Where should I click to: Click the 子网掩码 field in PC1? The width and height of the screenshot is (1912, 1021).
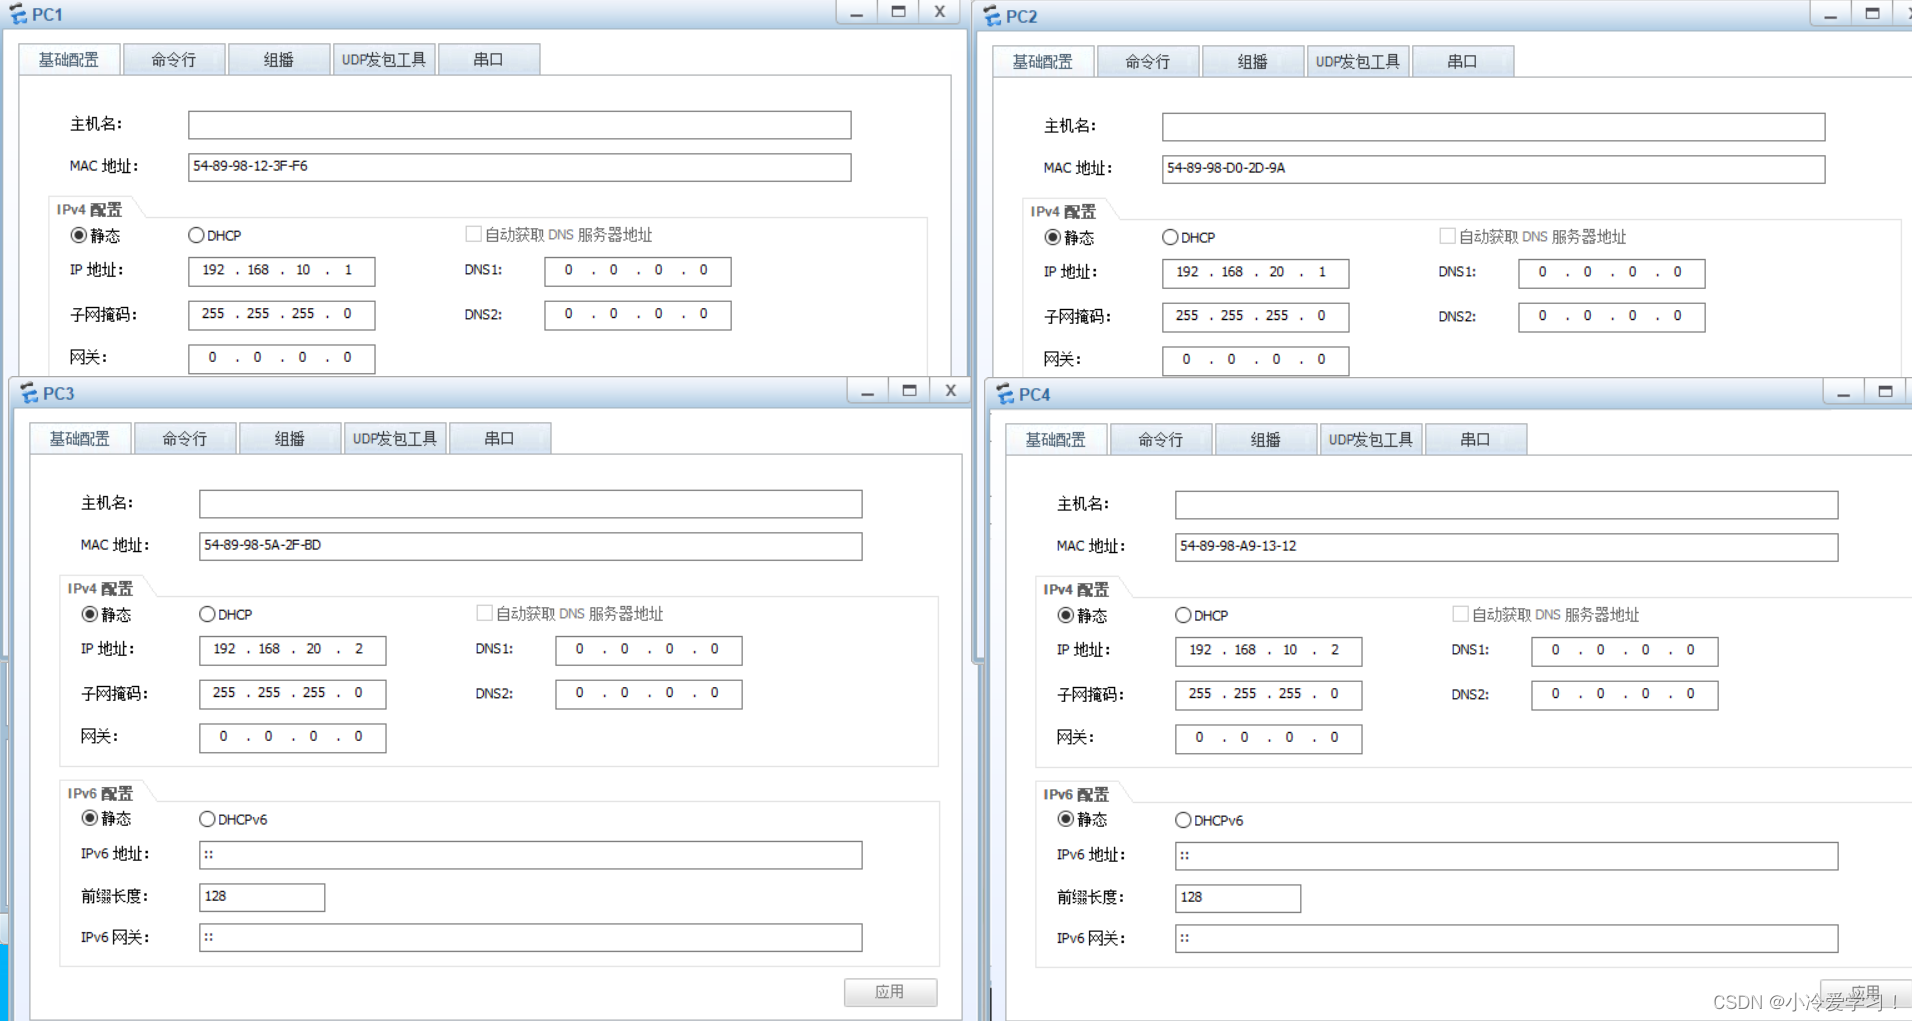pyautogui.click(x=282, y=314)
